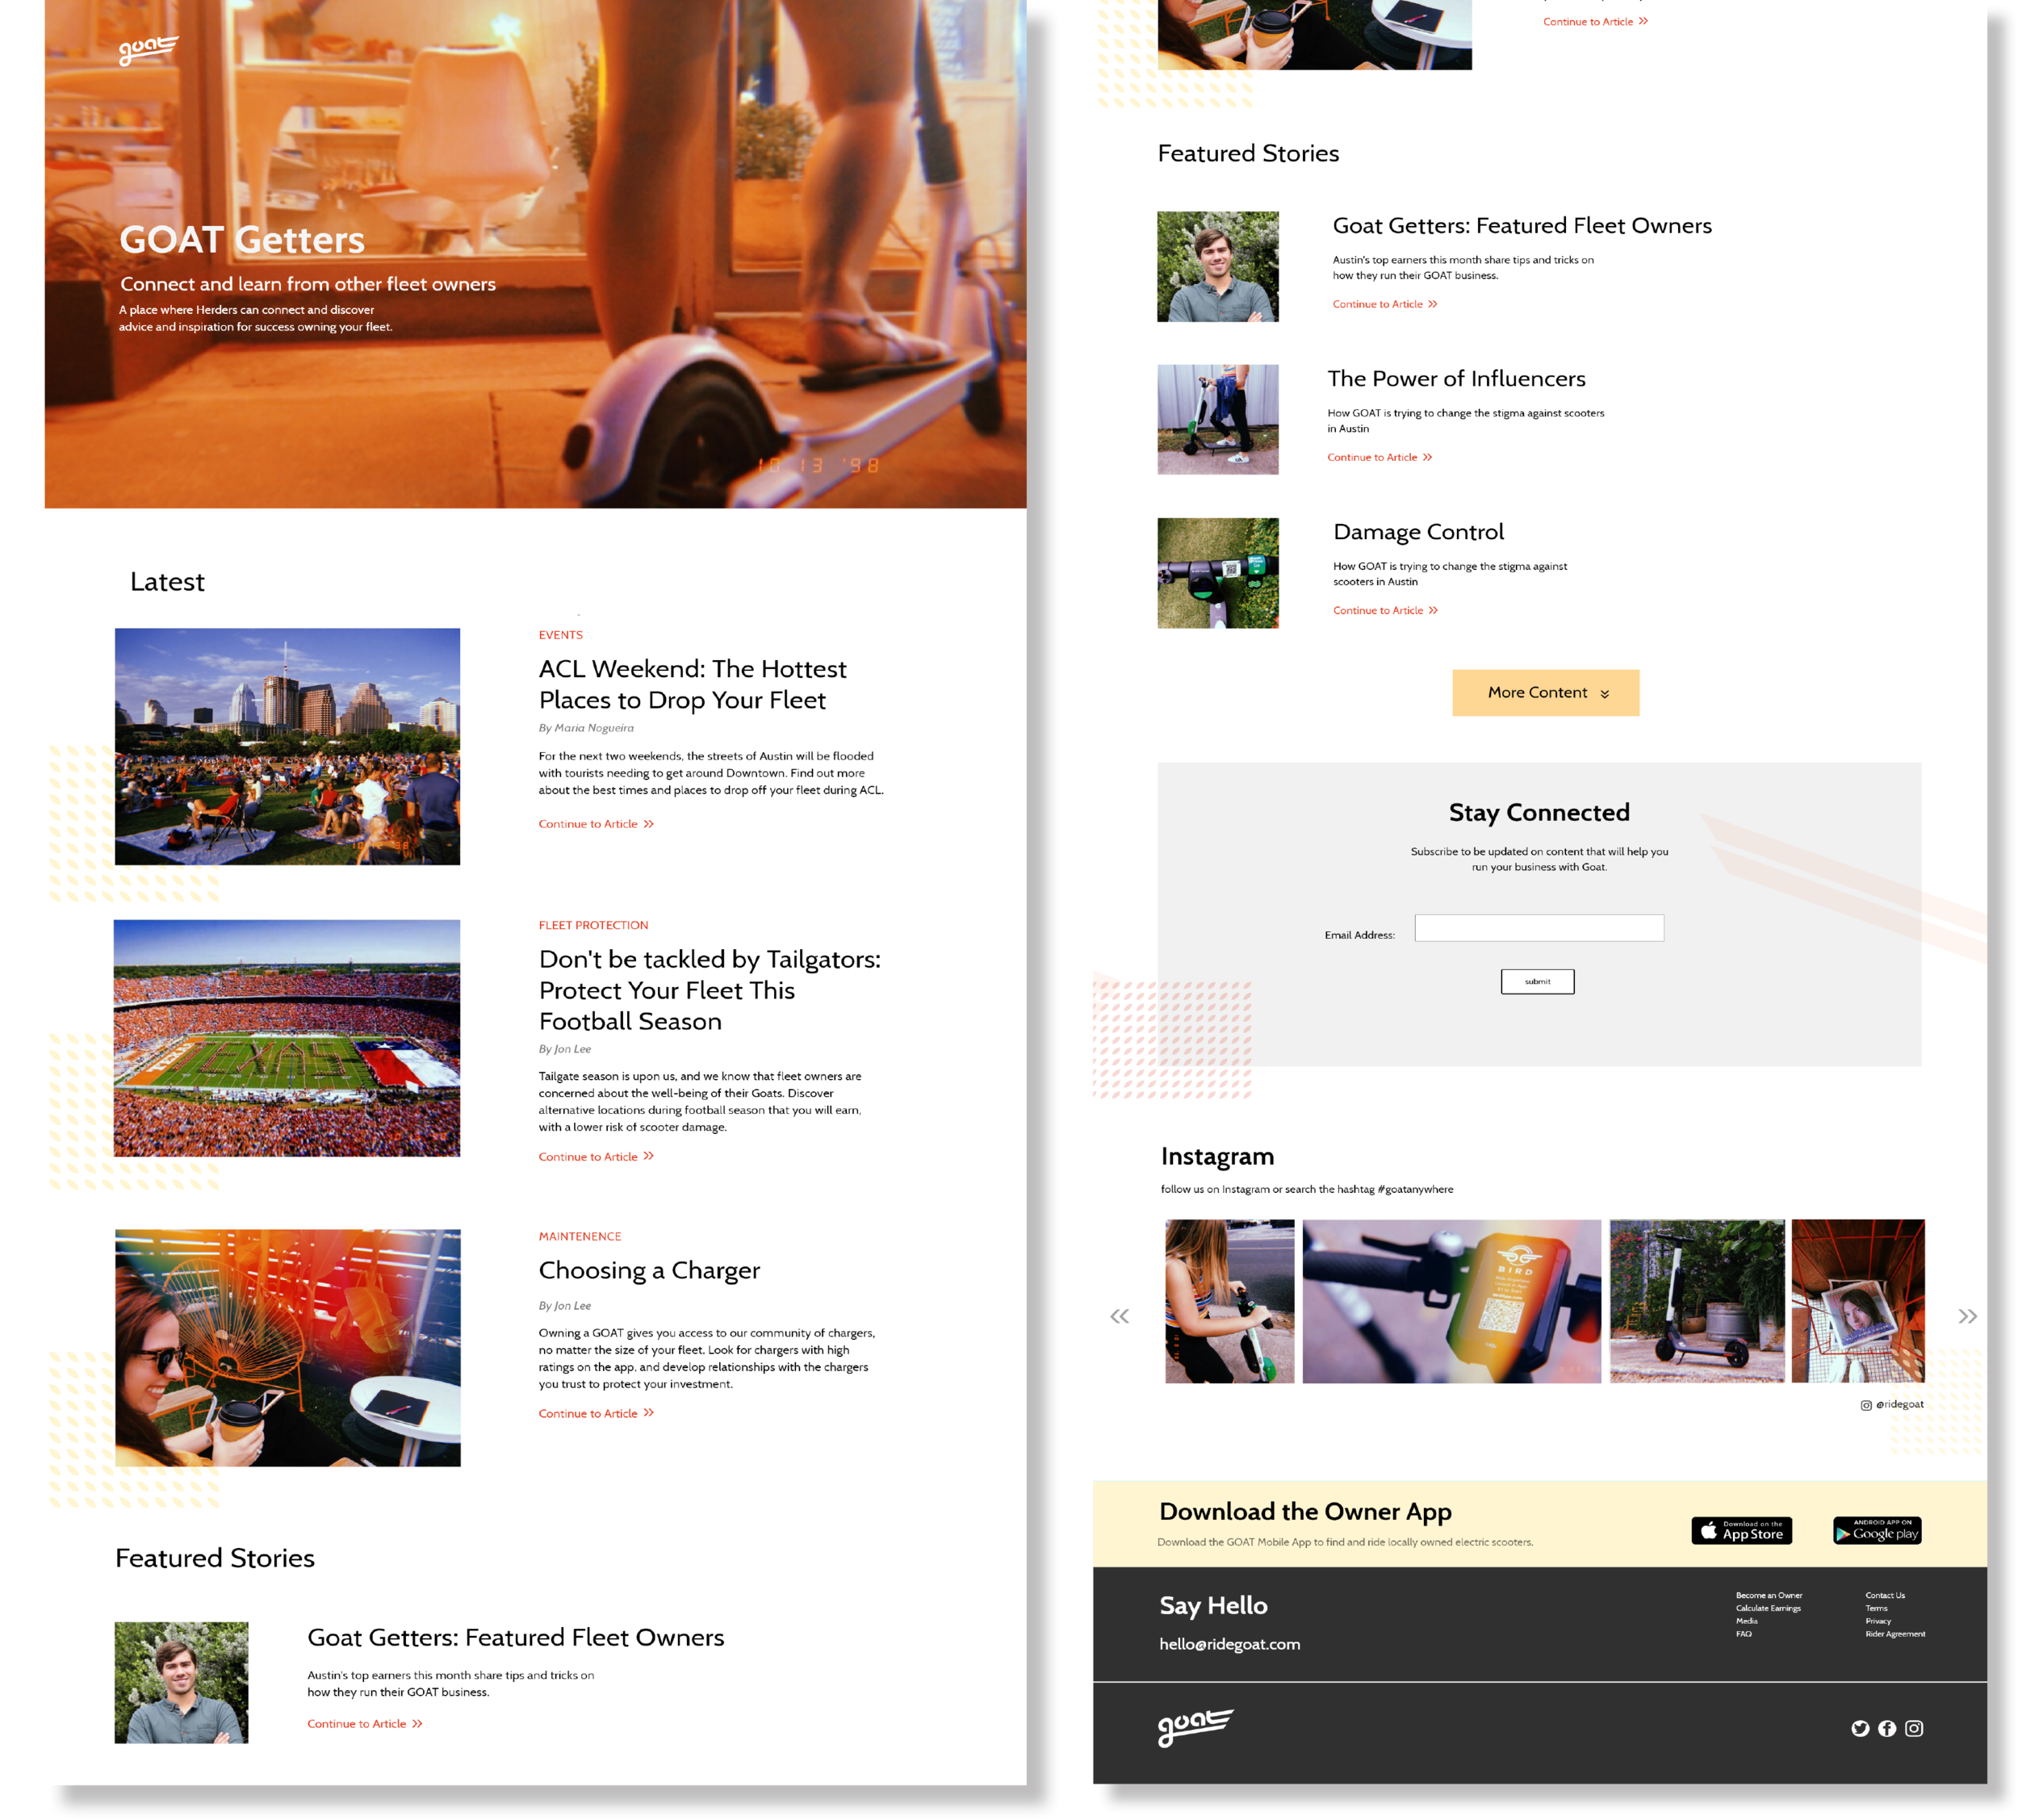This screenshot has height=1820, width=2018.
Task: Open Calculate Earnings footer link
Action: [x=1767, y=1608]
